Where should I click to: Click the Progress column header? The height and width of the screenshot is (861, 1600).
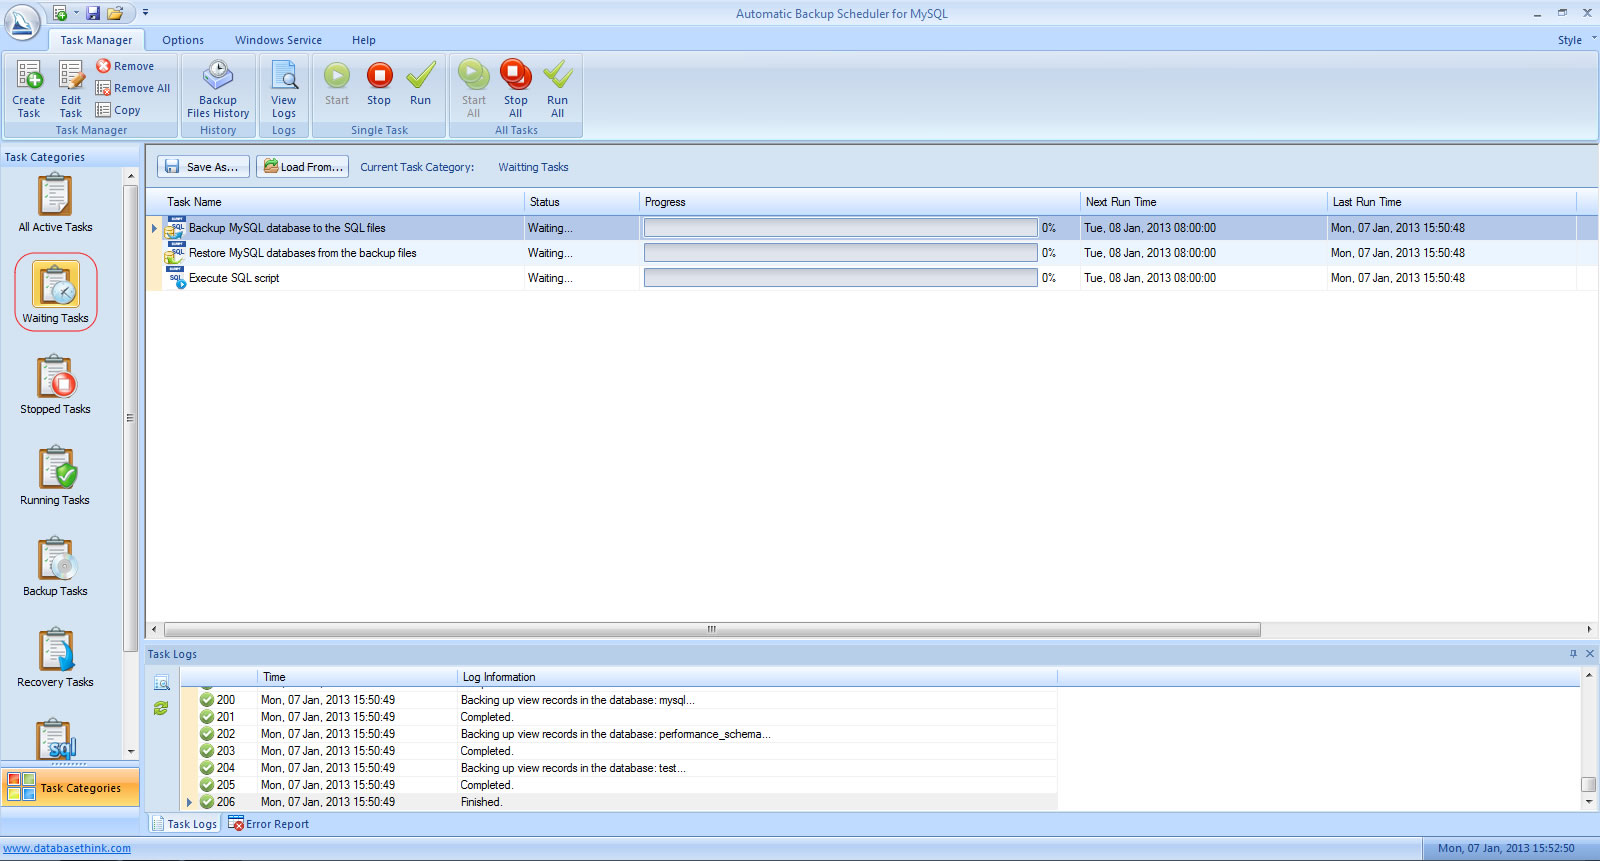(860, 202)
